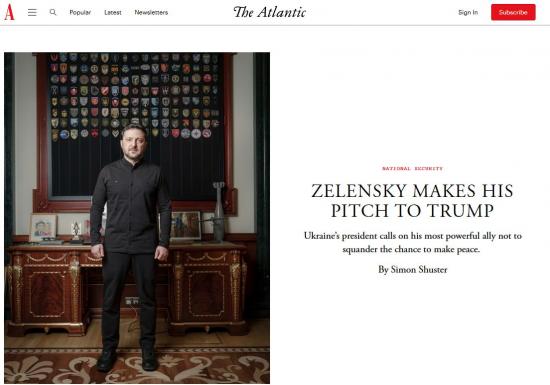The image size is (550, 385).
Task: Open the Latest articles link
Action: (113, 13)
